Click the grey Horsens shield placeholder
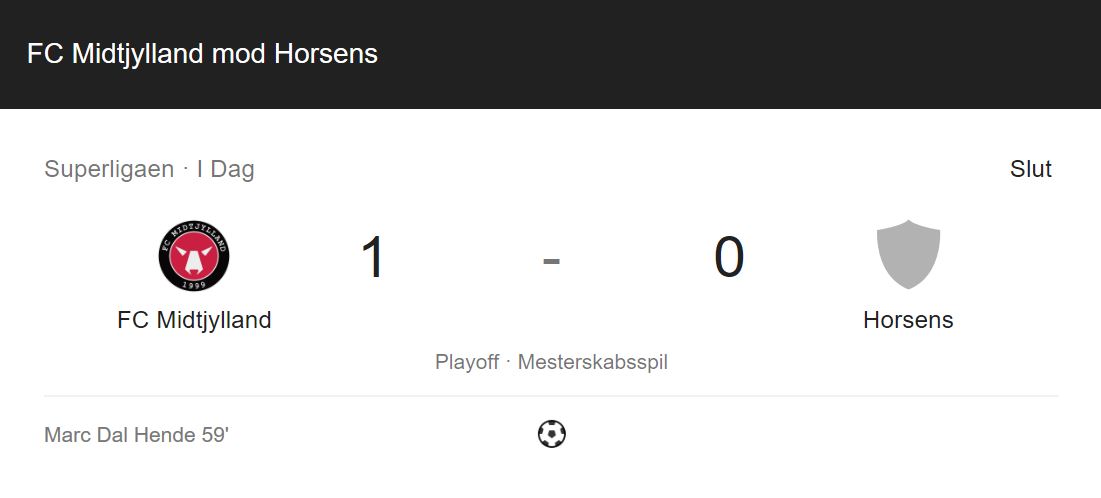This screenshot has height=498, width=1101. pyautogui.click(x=908, y=254)
